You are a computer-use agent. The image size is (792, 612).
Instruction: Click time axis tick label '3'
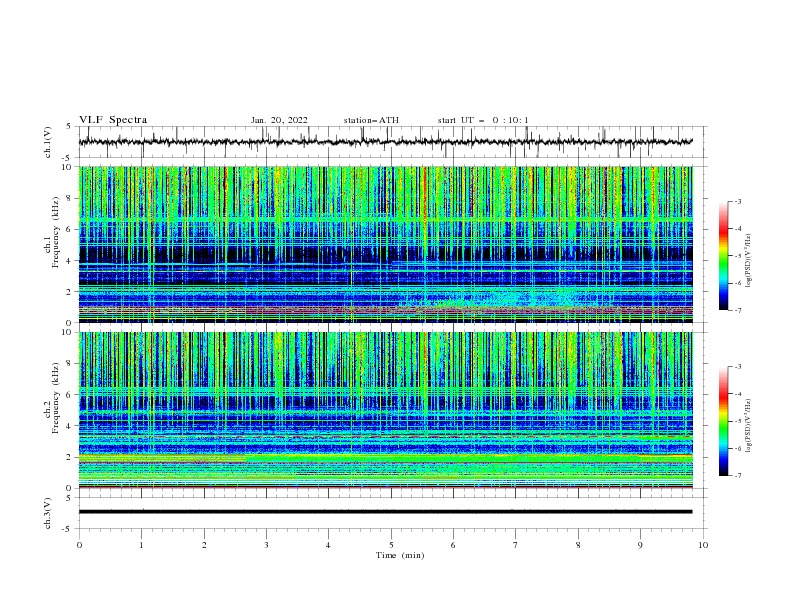pos(266,545)
